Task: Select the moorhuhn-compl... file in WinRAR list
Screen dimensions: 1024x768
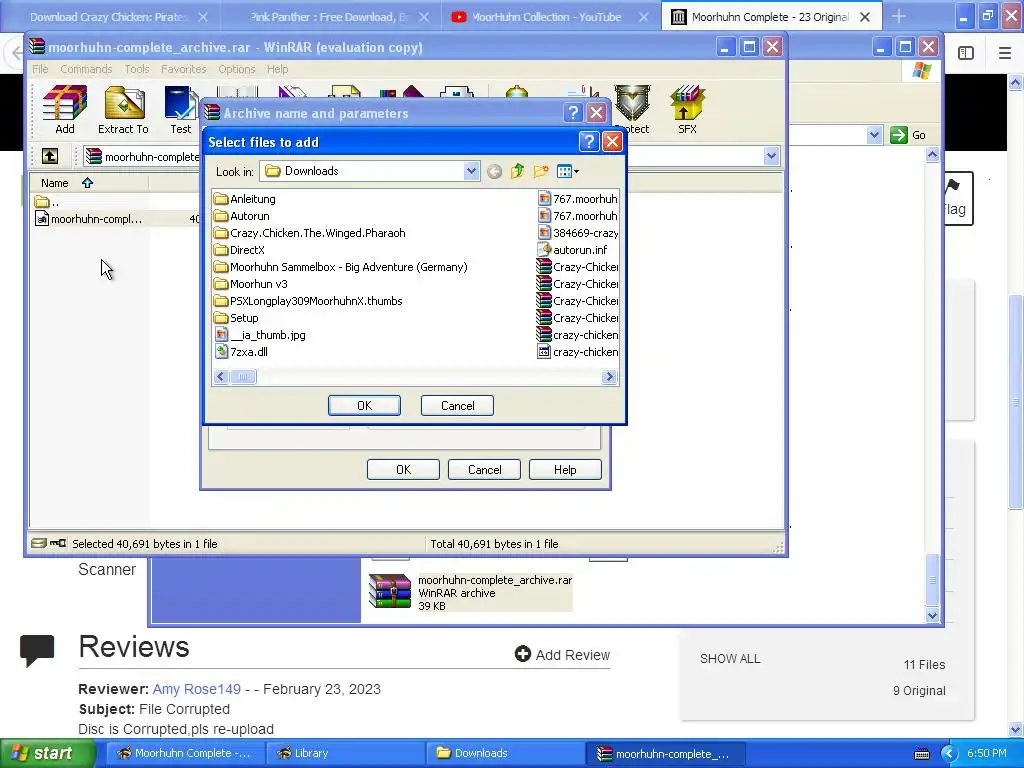Action: tap(88, 219)
